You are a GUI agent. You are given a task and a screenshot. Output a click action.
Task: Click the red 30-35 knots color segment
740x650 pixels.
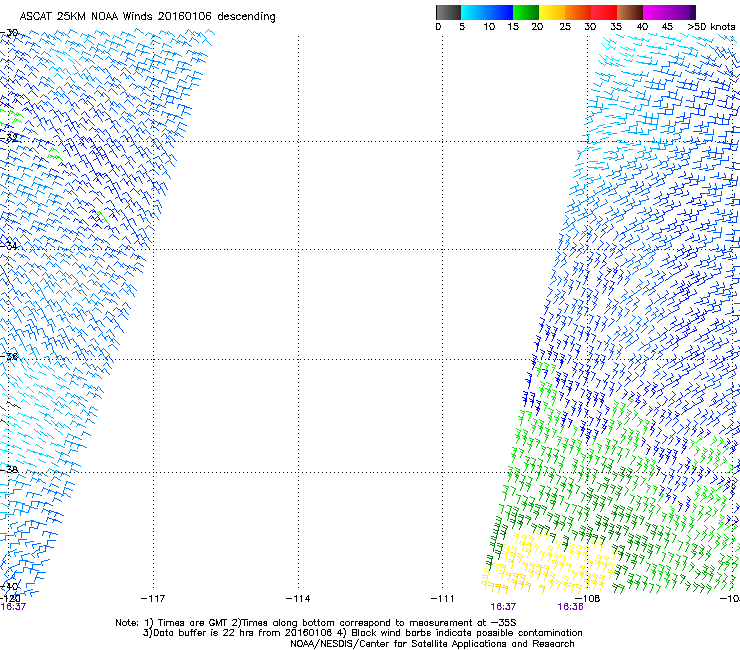(604, 12)
